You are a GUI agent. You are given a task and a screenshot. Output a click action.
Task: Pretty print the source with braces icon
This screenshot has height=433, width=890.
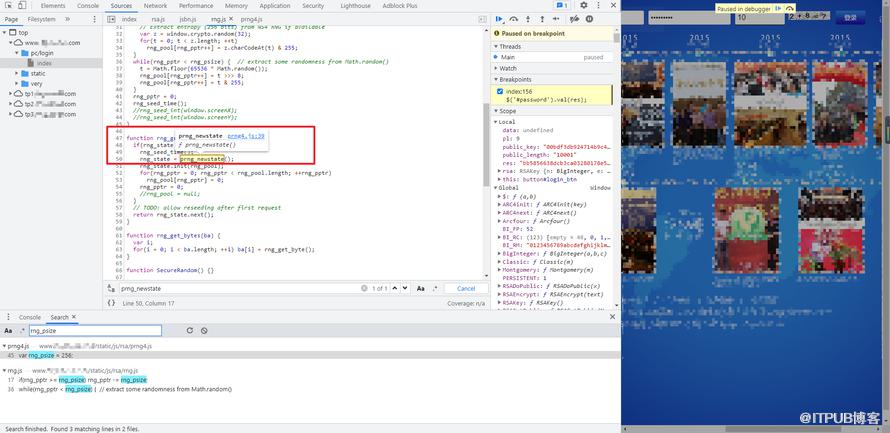point(111,303)
